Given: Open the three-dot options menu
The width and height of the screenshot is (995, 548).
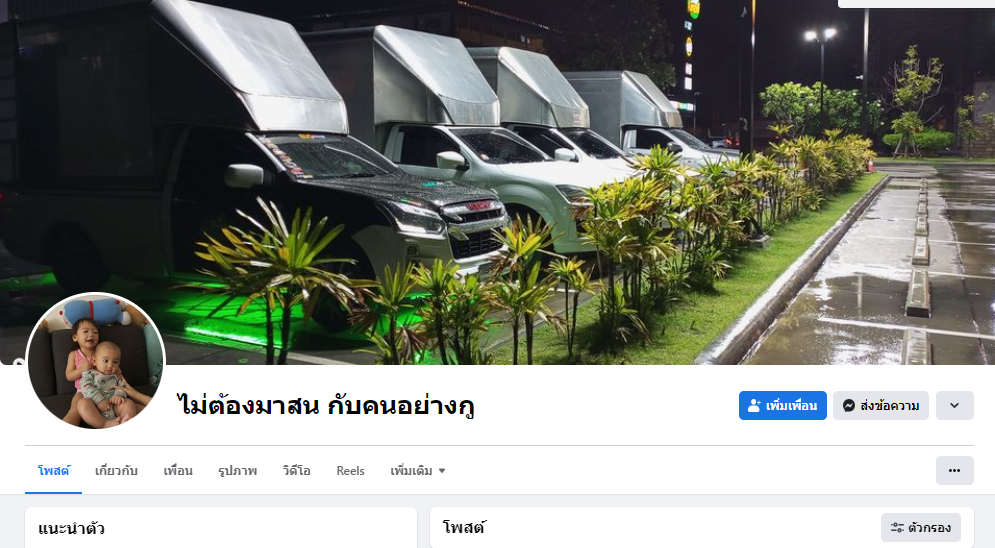Looking at the screenshot, I should [x=954, y=471].
